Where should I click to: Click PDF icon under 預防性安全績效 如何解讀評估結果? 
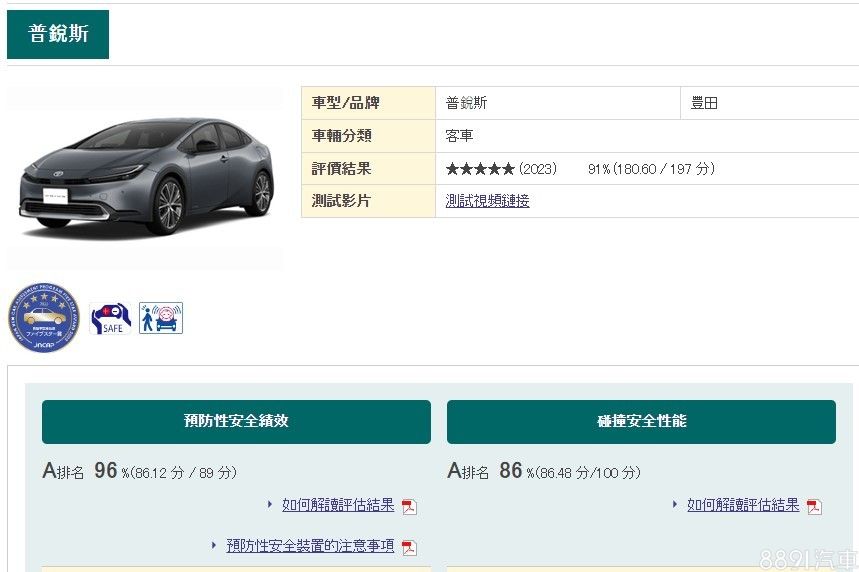409,506
